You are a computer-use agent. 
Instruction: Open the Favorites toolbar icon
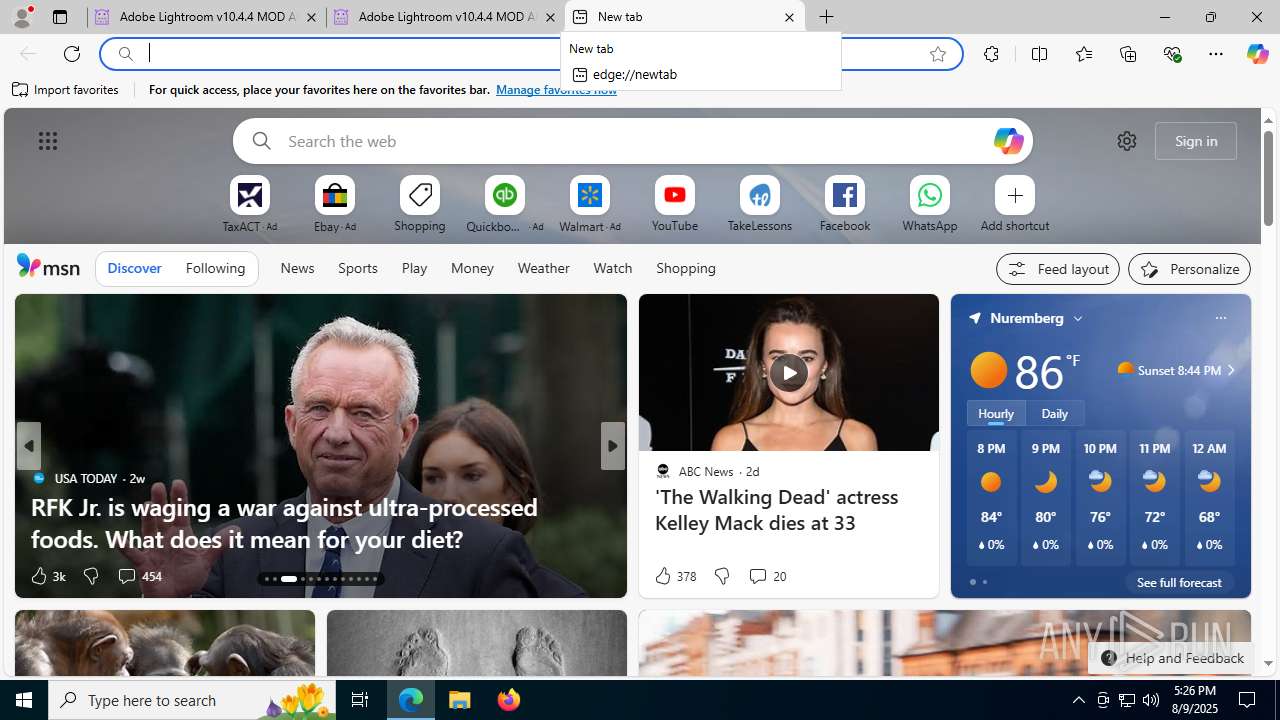click(x=1084, y=54)
